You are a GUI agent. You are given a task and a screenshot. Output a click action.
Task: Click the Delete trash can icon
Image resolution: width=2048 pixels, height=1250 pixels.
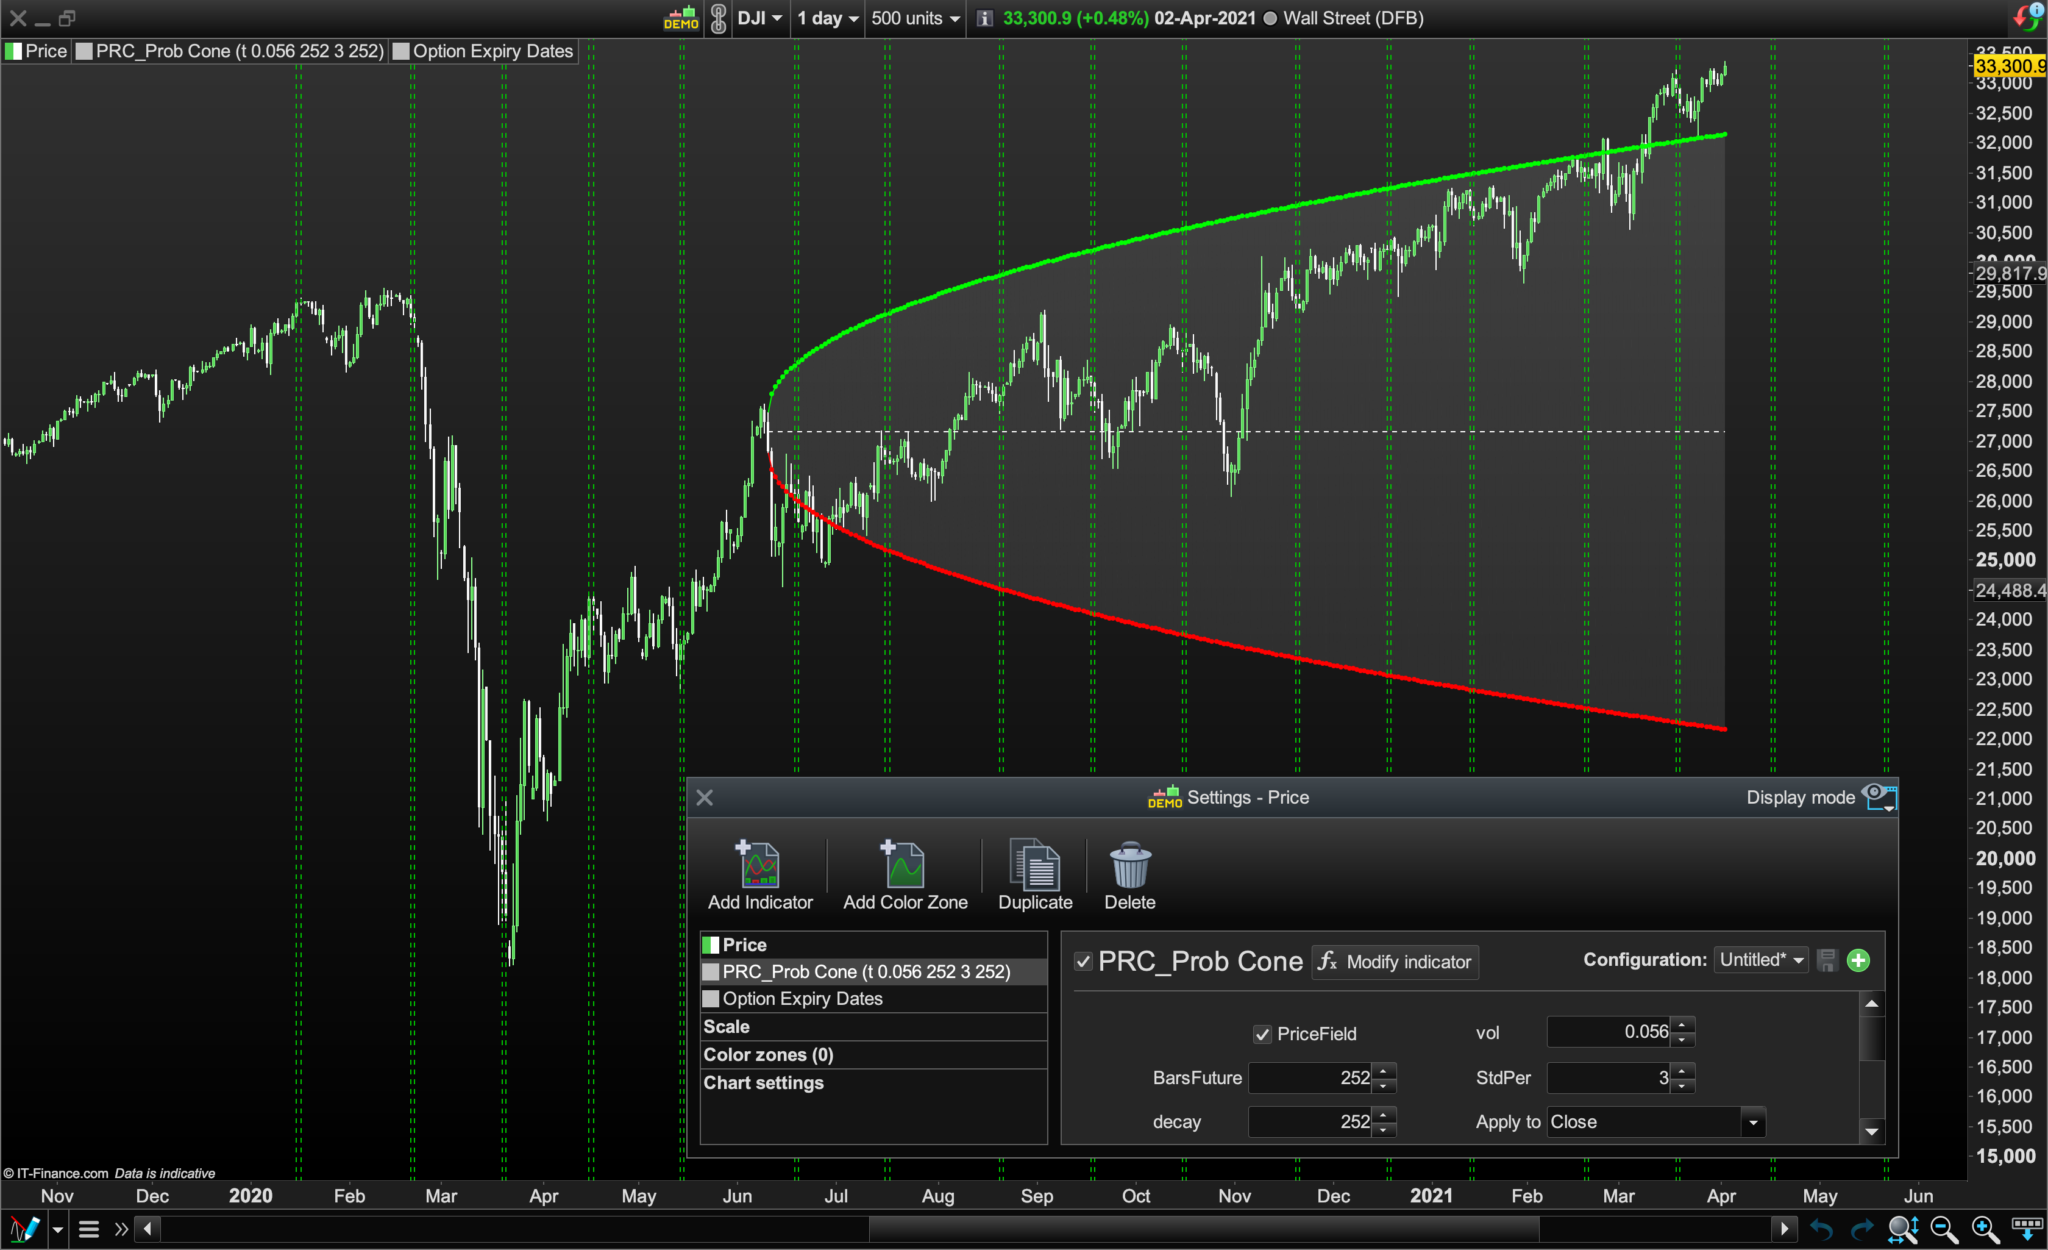pos(1130,866)
